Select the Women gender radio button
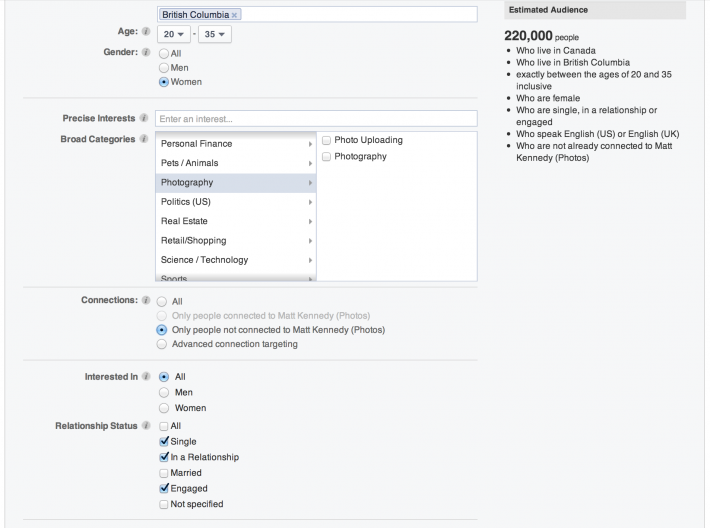This screenshot has height=528, width=710. point(164,82)
